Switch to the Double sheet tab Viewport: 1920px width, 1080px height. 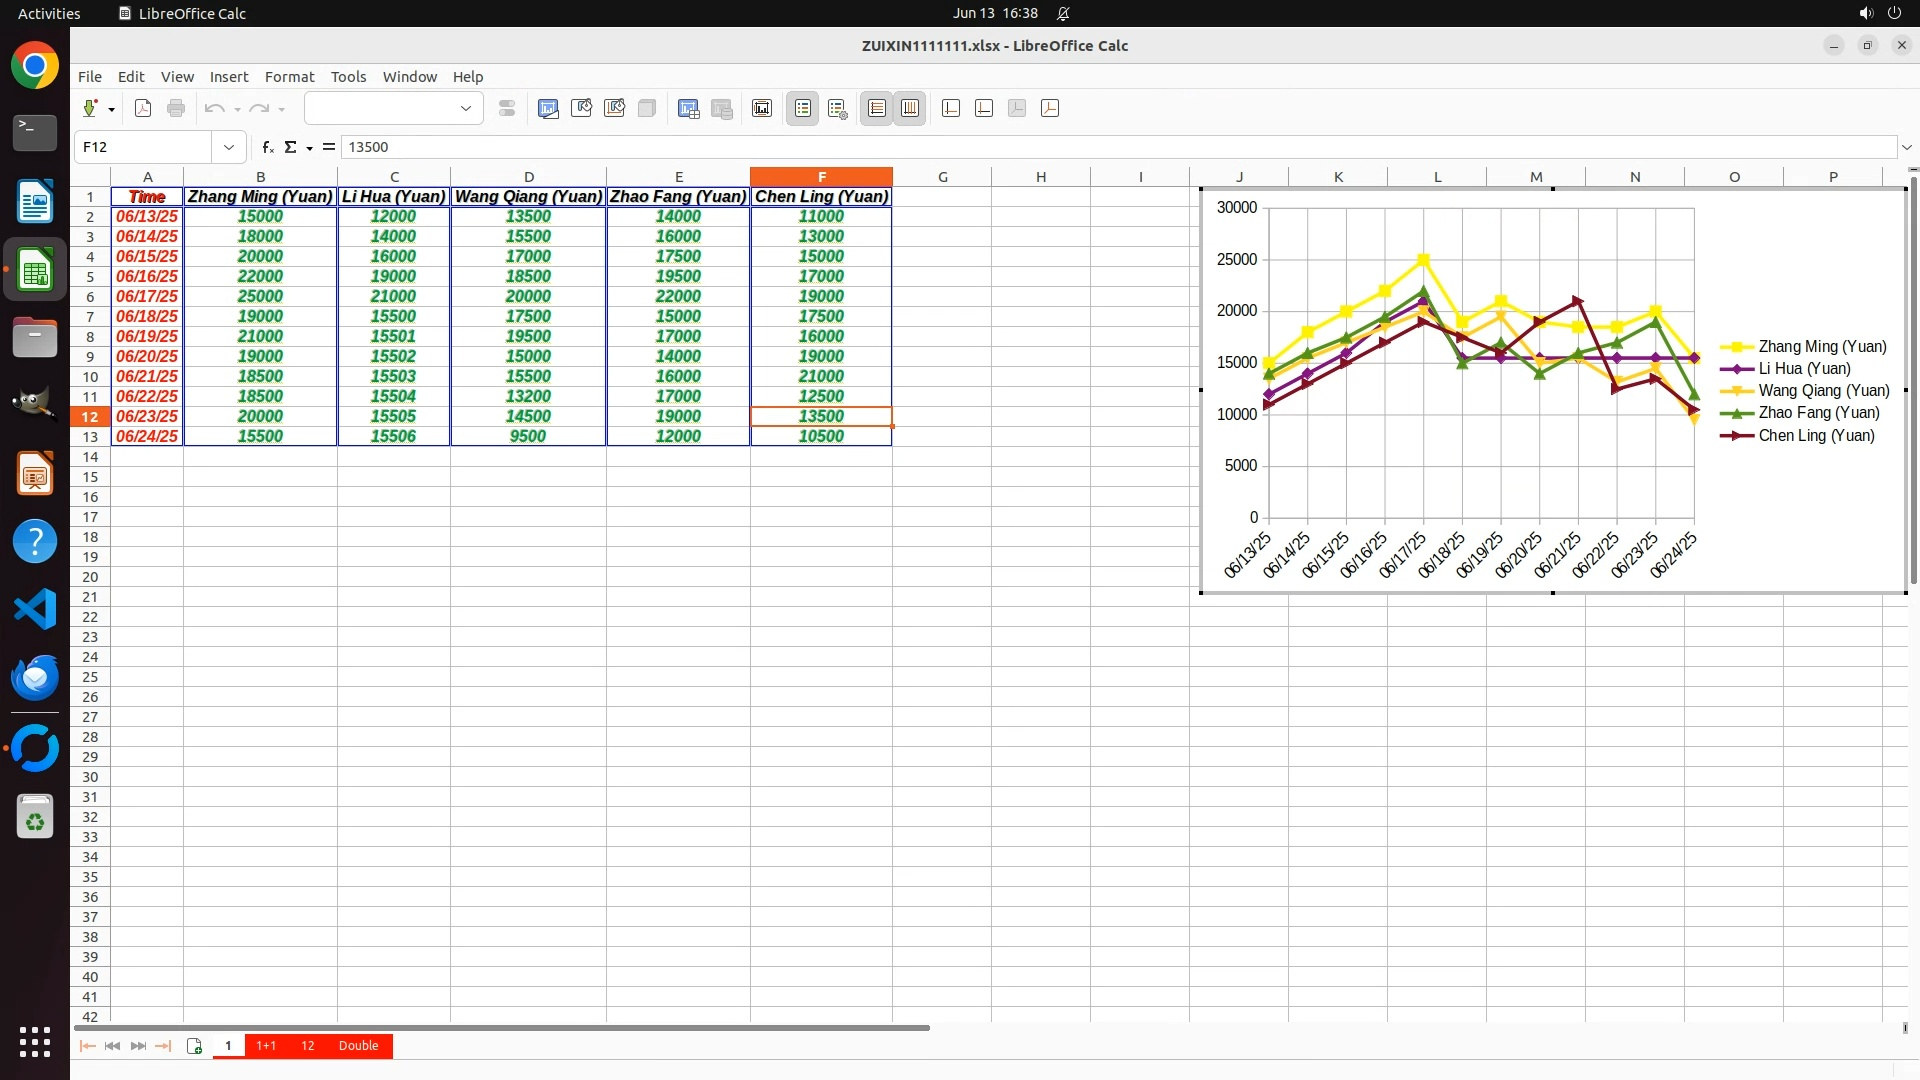[358, 1046]
